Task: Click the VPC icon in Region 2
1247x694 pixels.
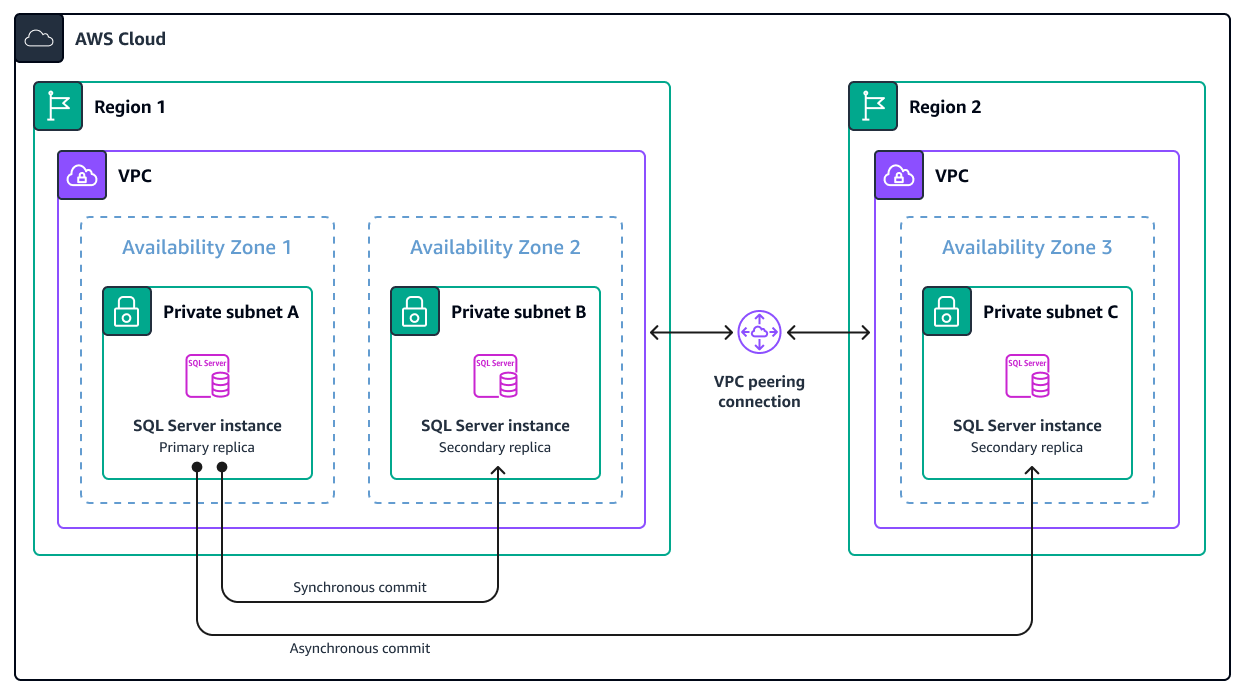Action: coord(898,175)
